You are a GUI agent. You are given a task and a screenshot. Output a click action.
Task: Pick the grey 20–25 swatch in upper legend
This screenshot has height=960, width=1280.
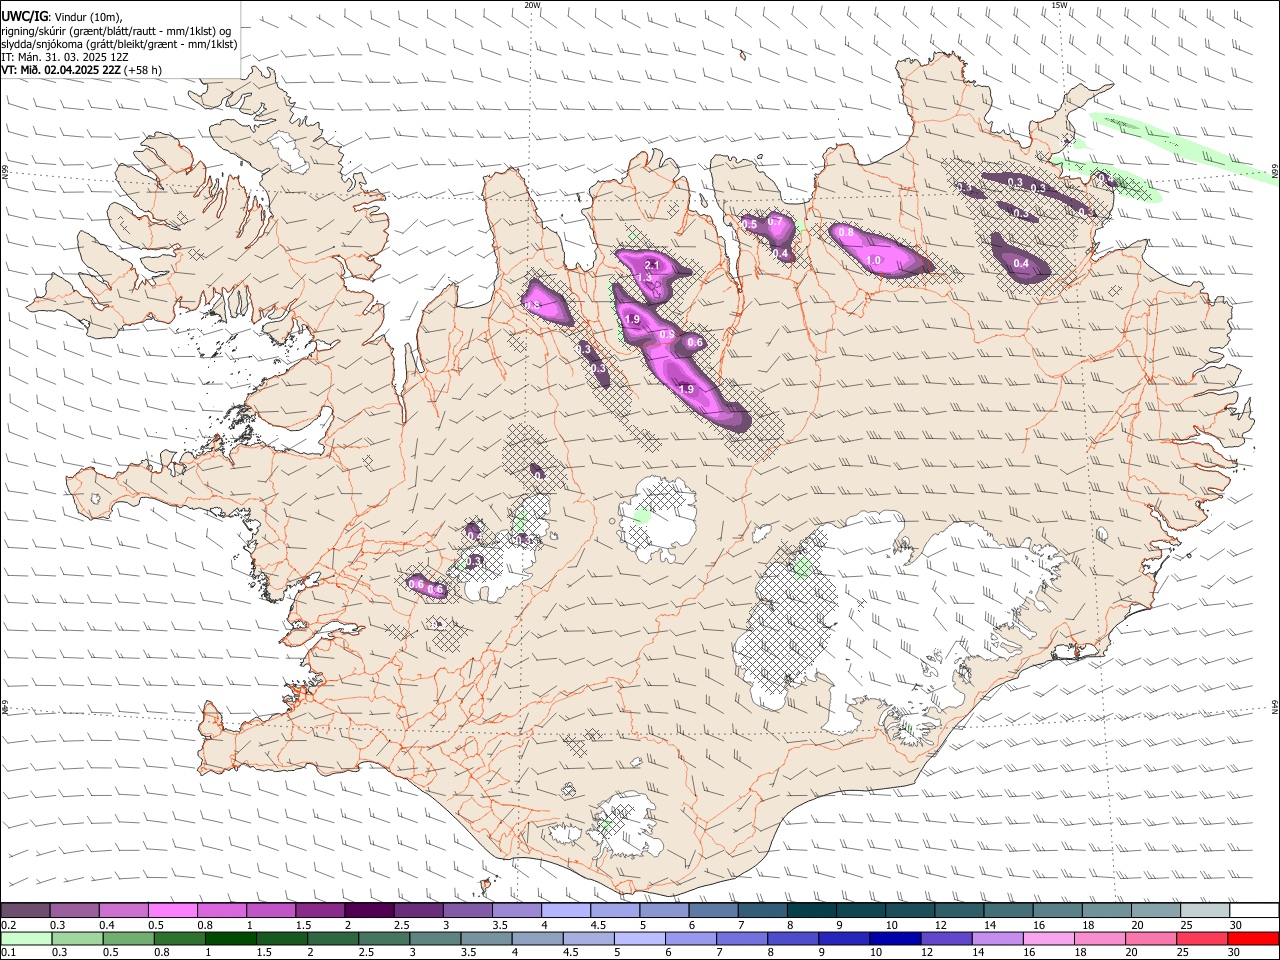click(x=1155, y=910)
